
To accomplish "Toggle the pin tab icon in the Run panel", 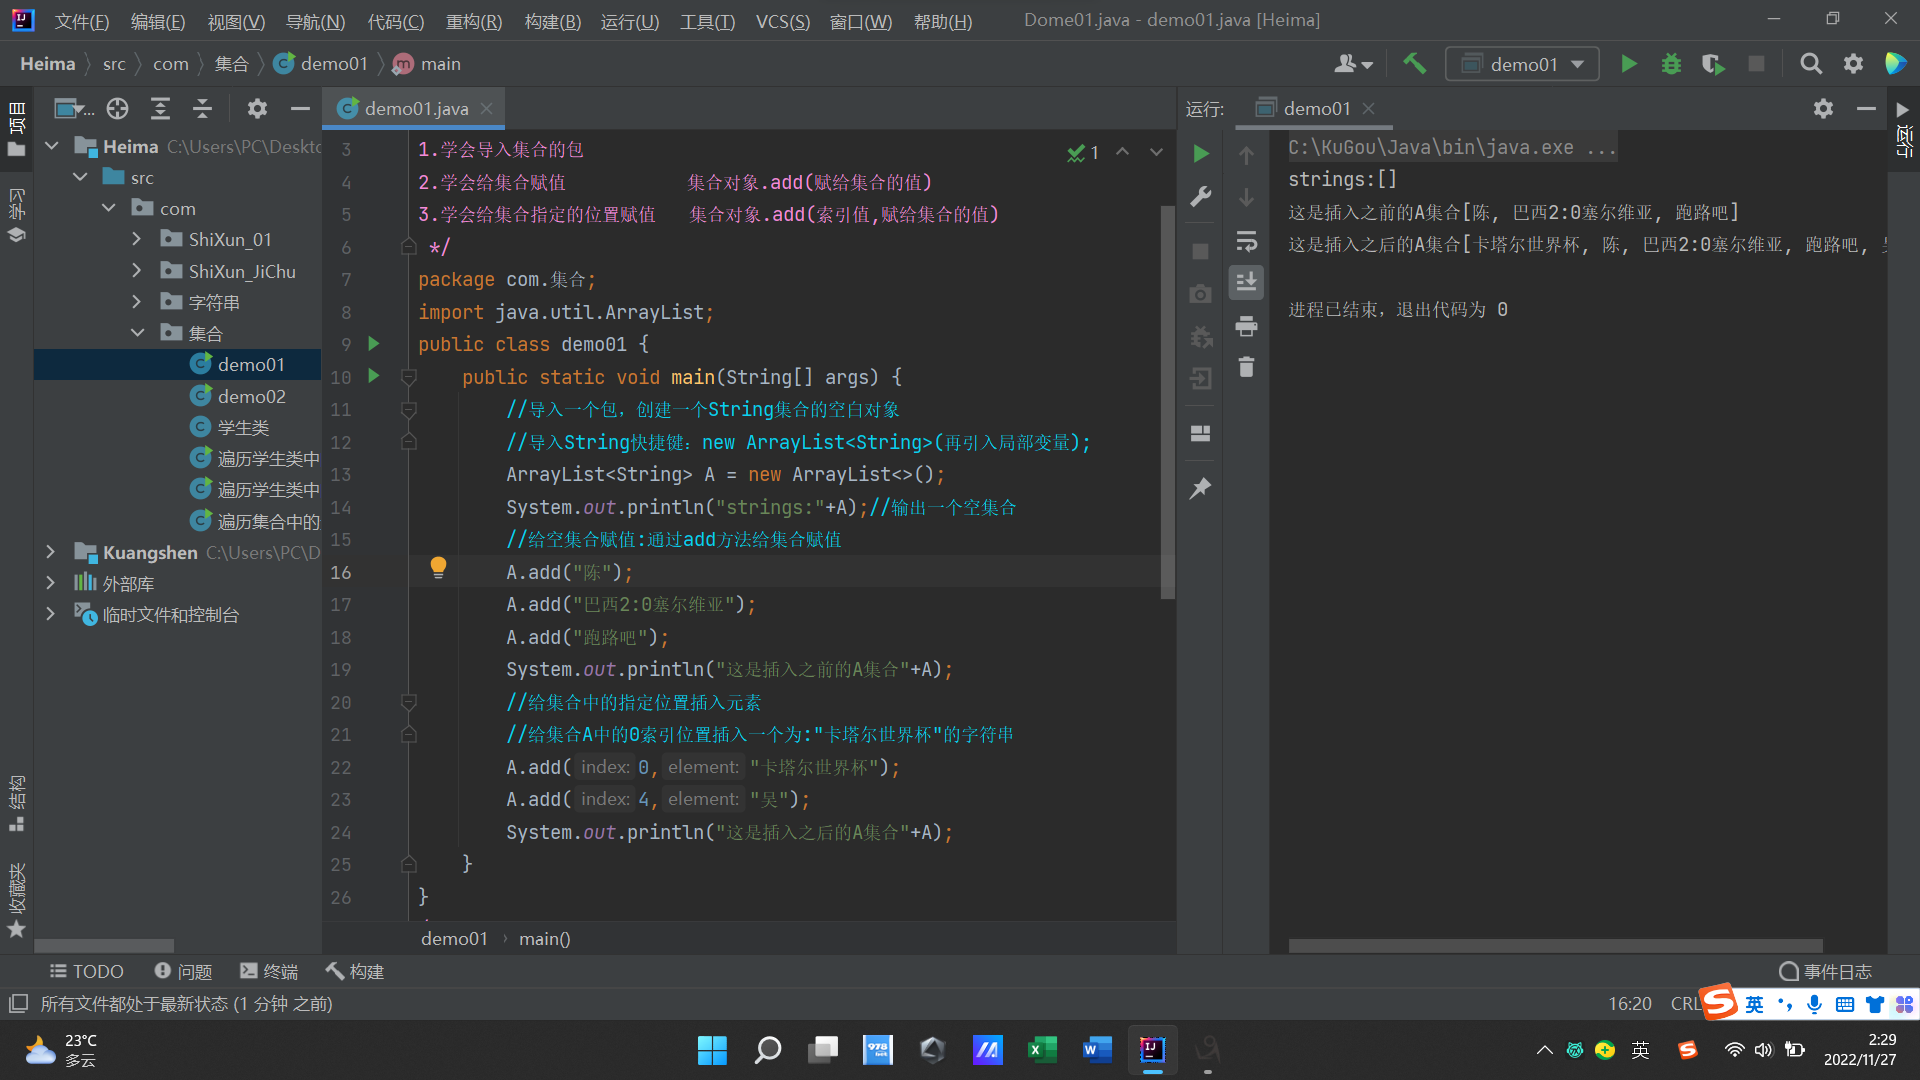I will [1201, 488].
